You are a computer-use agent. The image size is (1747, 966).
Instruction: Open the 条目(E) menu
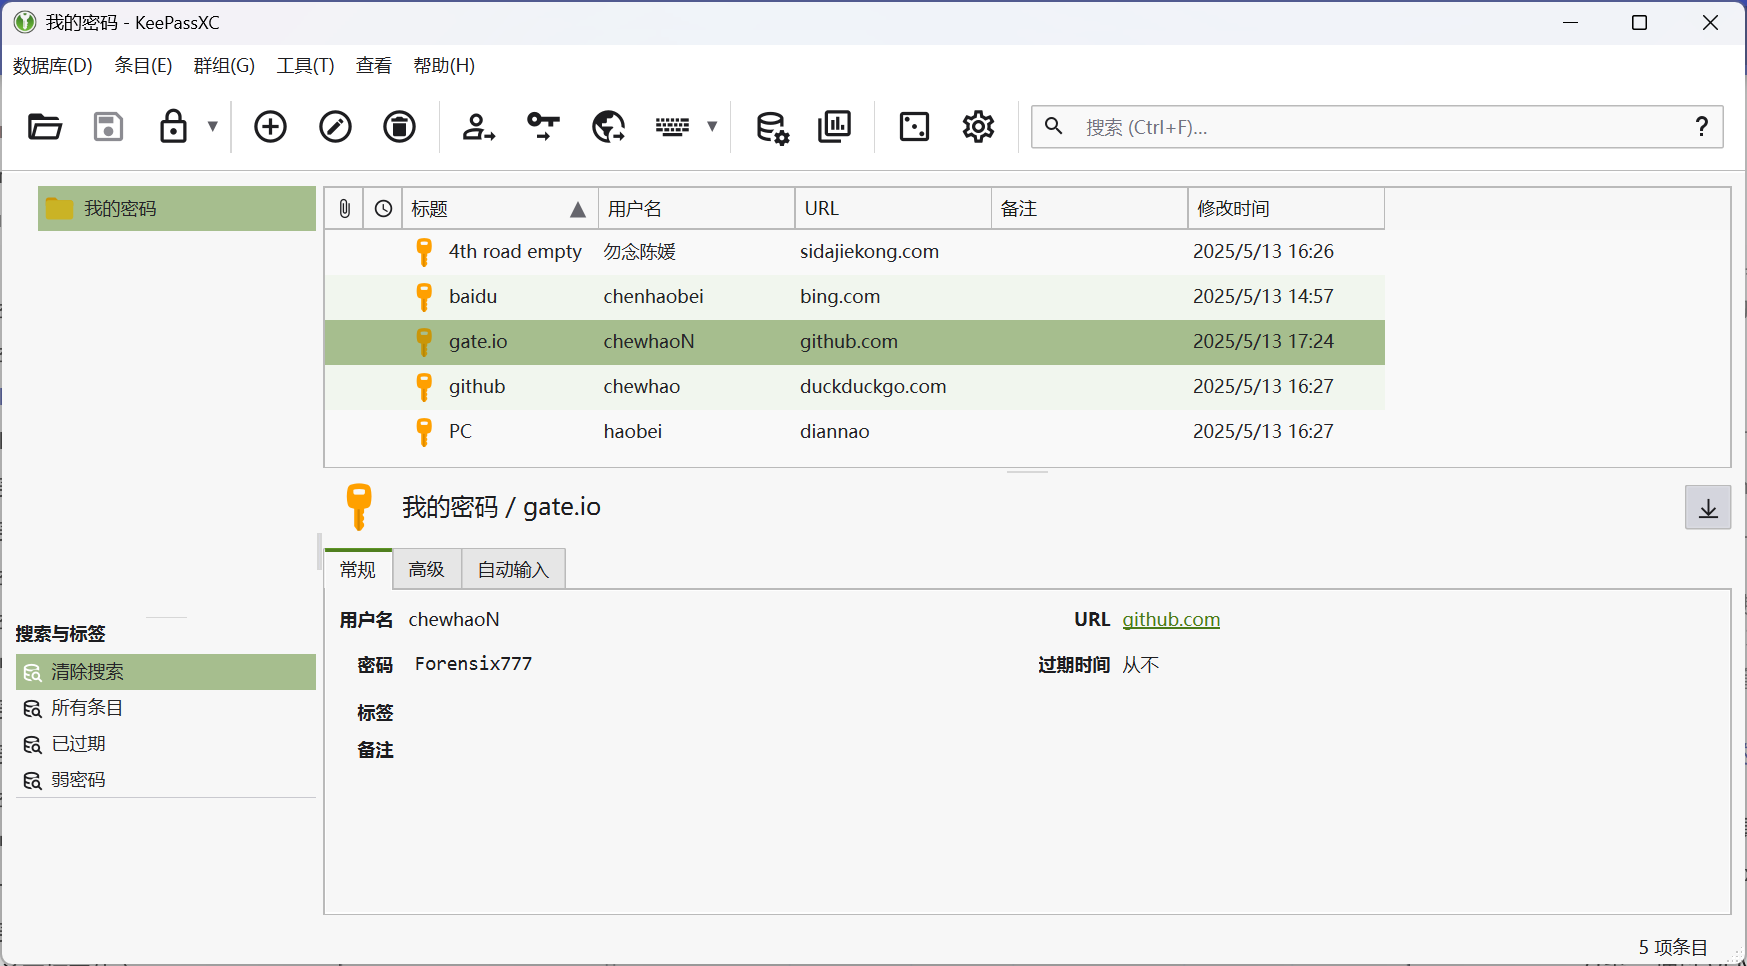click(x=143, y=66)
